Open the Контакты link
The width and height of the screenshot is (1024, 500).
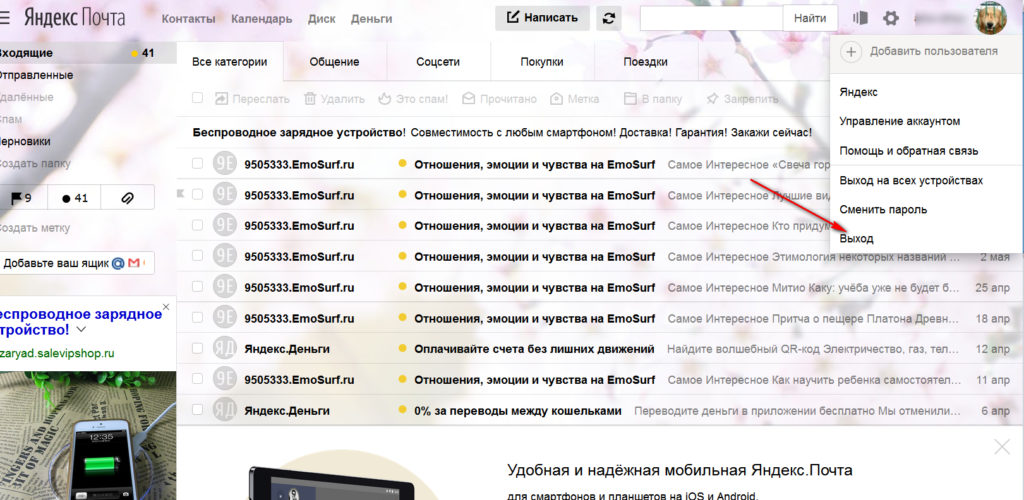point(188,19)
